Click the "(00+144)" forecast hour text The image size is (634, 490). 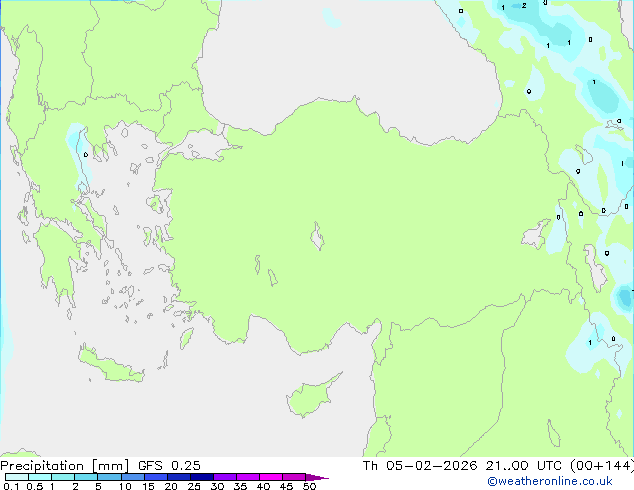(602, 466)
